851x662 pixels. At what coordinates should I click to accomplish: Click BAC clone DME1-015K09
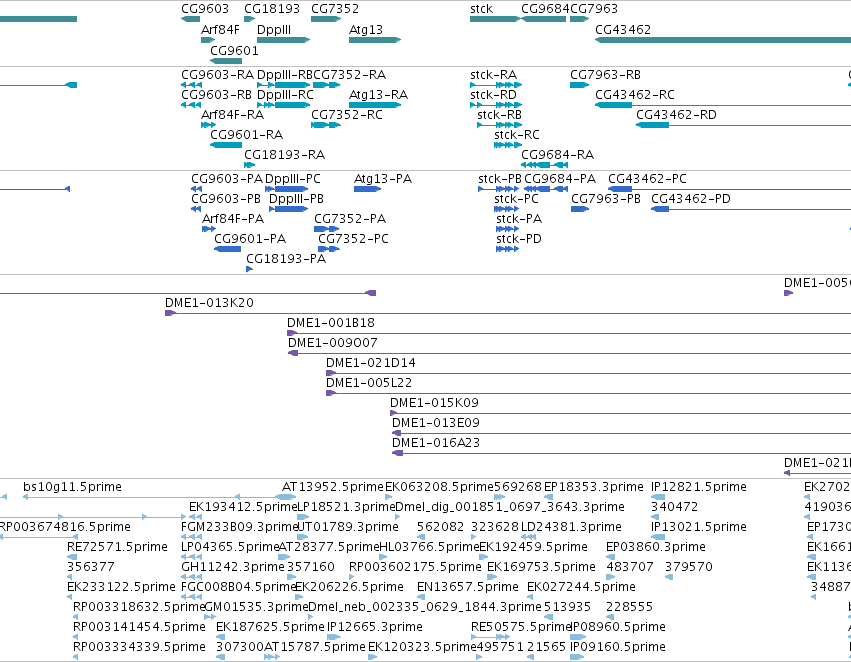[434, 403]
